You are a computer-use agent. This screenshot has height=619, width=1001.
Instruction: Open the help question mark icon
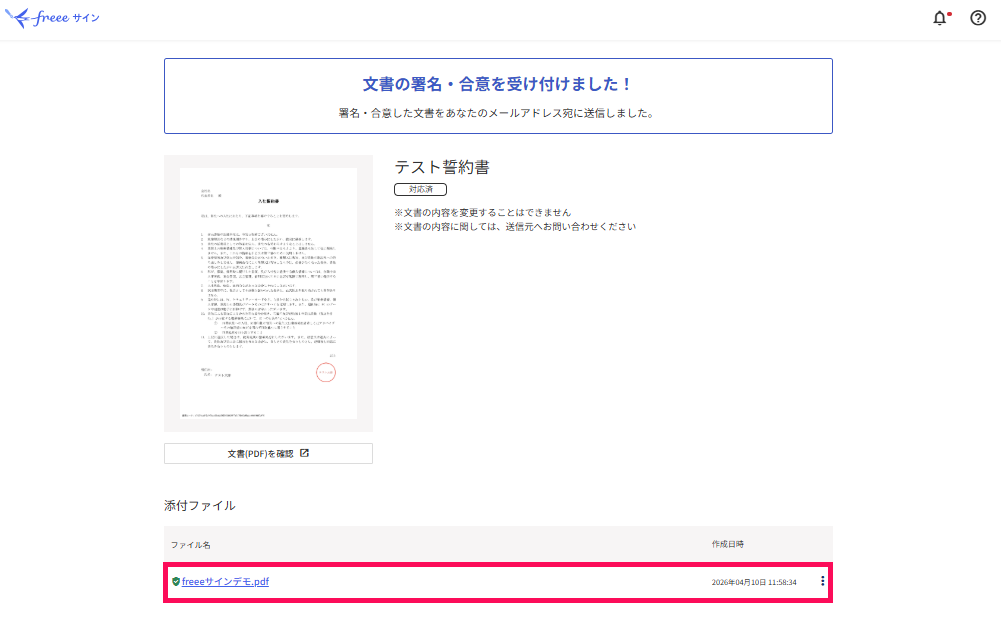(977, 18)
